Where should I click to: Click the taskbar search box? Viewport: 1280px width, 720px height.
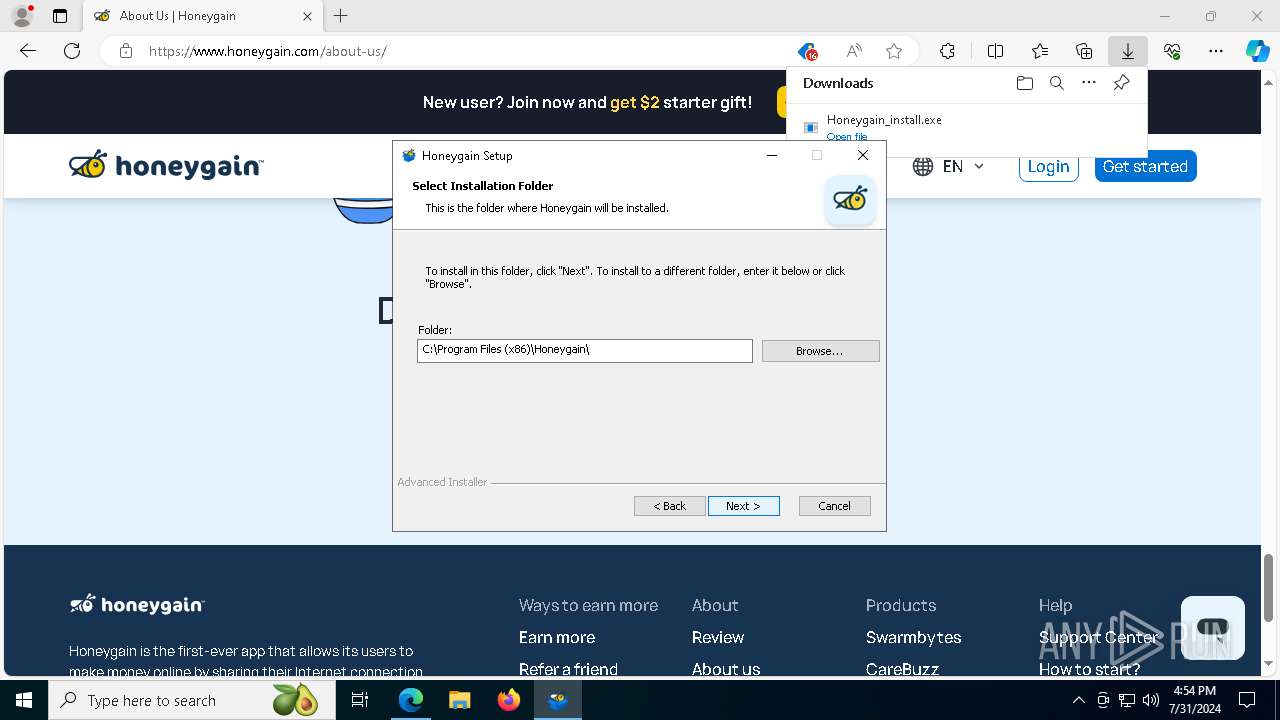coord(191,700)
